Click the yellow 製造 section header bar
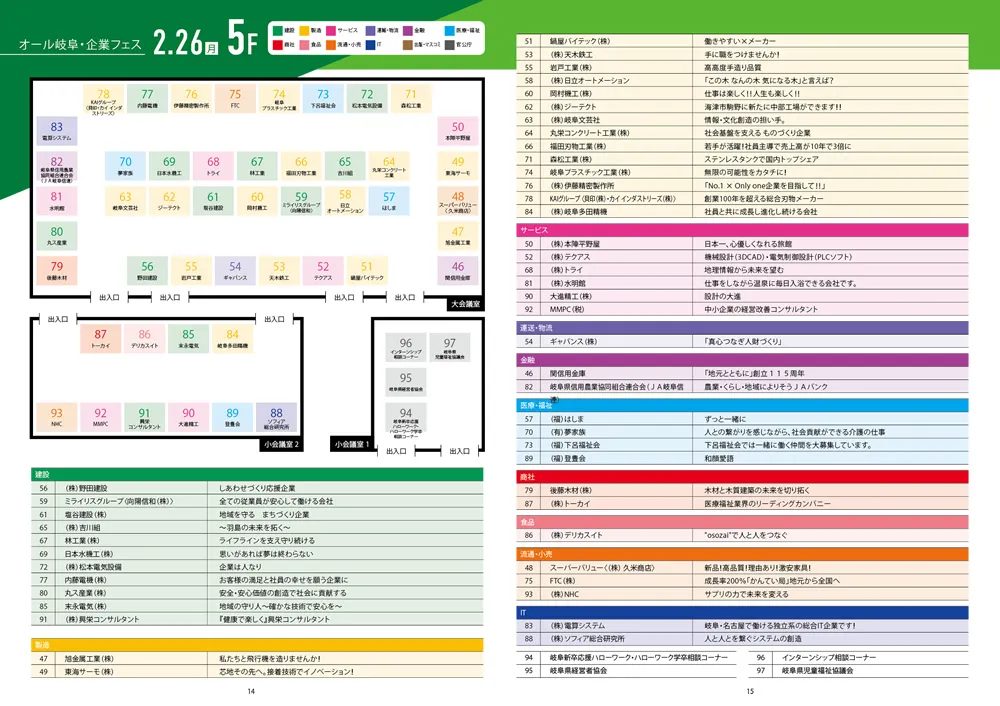The width and height of the screenshot is (1000, 706). (257, 645)
